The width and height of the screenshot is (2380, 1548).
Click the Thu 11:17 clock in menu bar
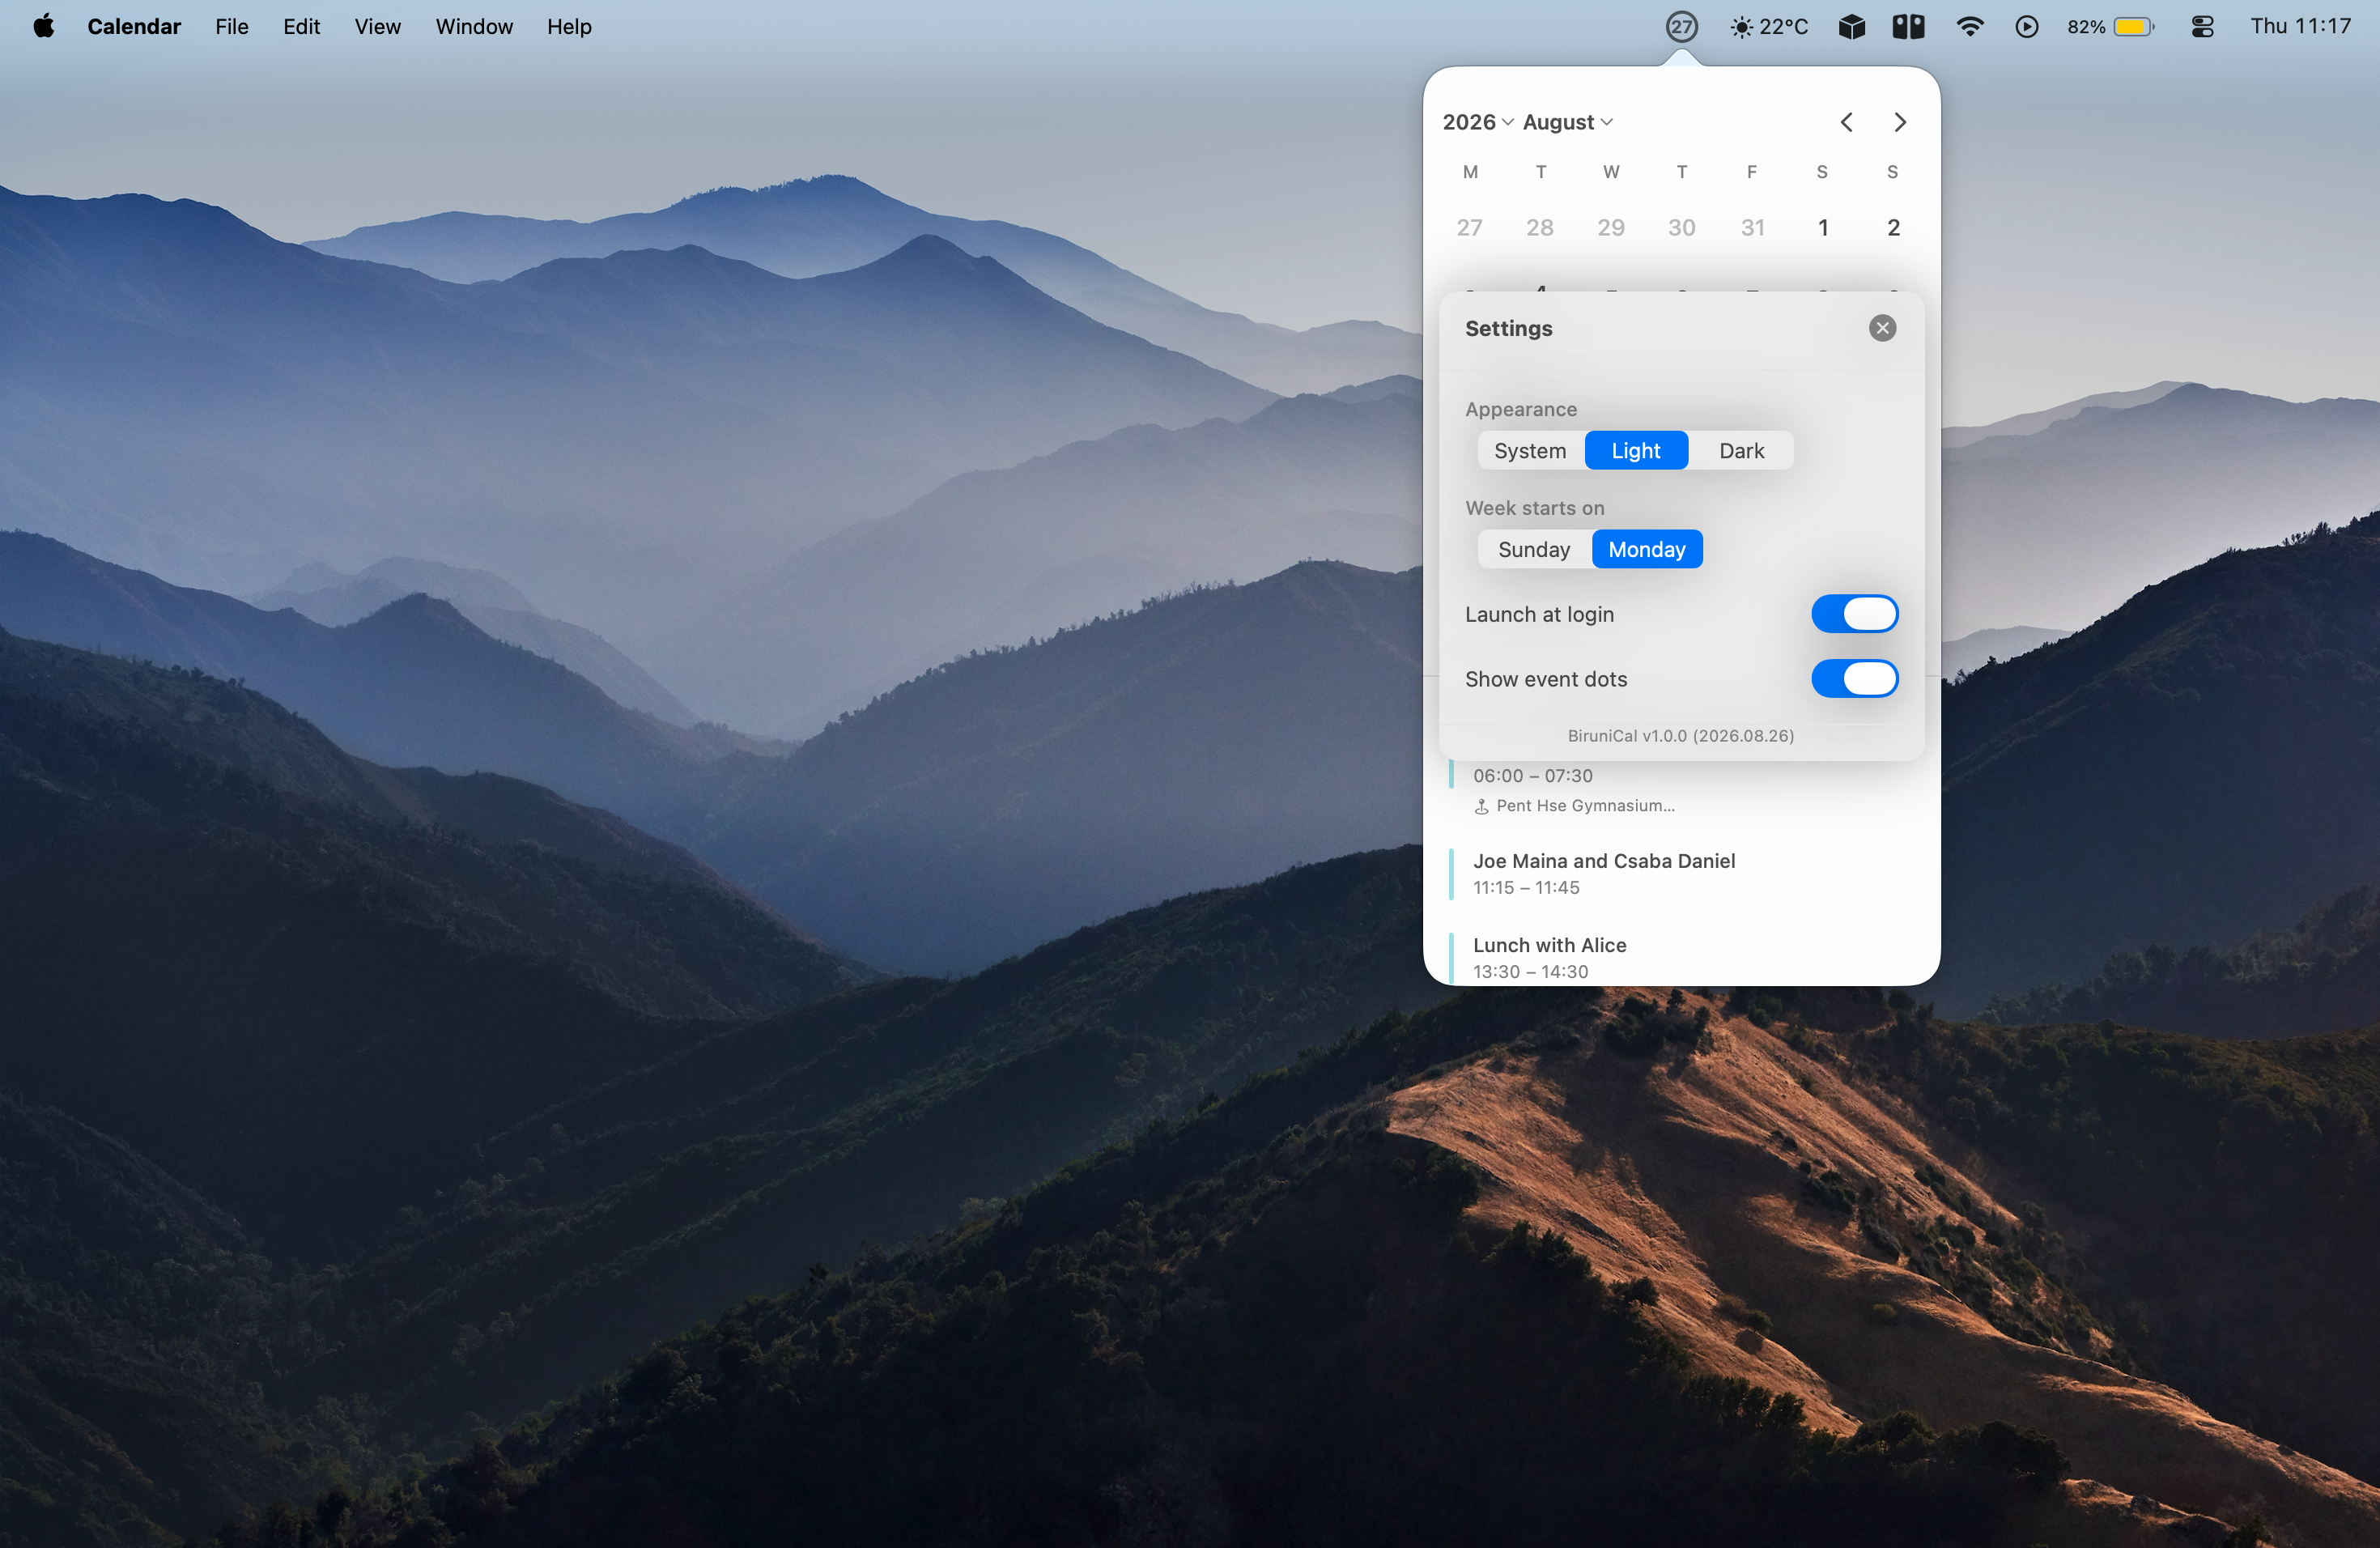coord(2300,26)
